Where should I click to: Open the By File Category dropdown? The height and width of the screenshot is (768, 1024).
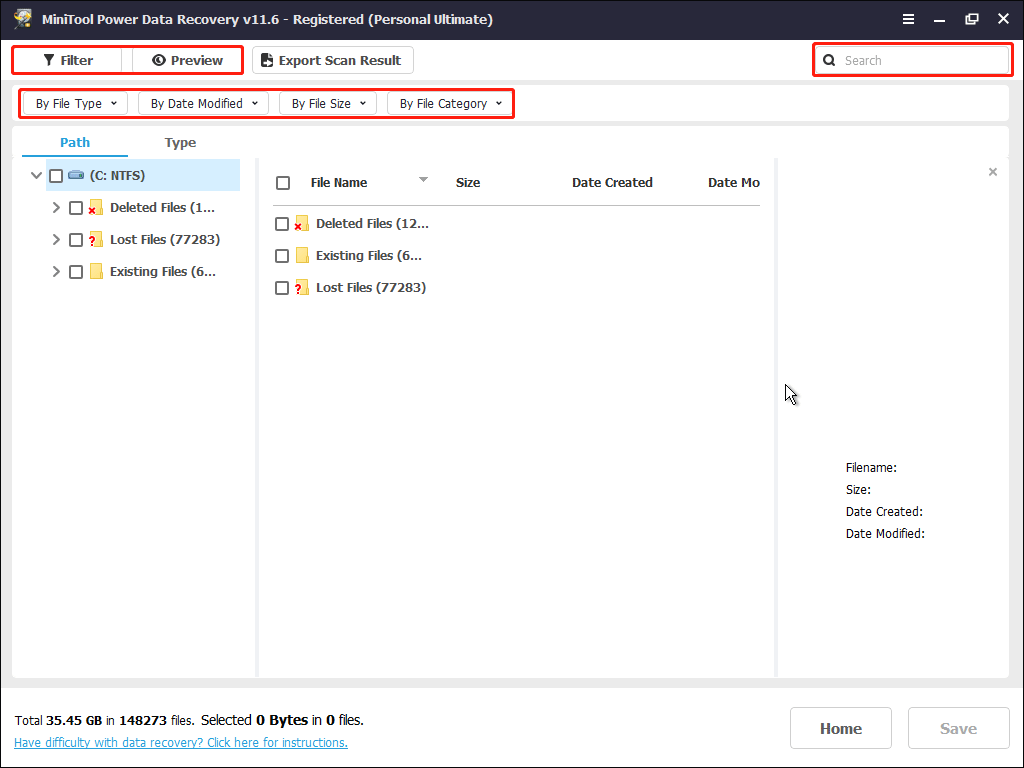(x=450, y=103)
